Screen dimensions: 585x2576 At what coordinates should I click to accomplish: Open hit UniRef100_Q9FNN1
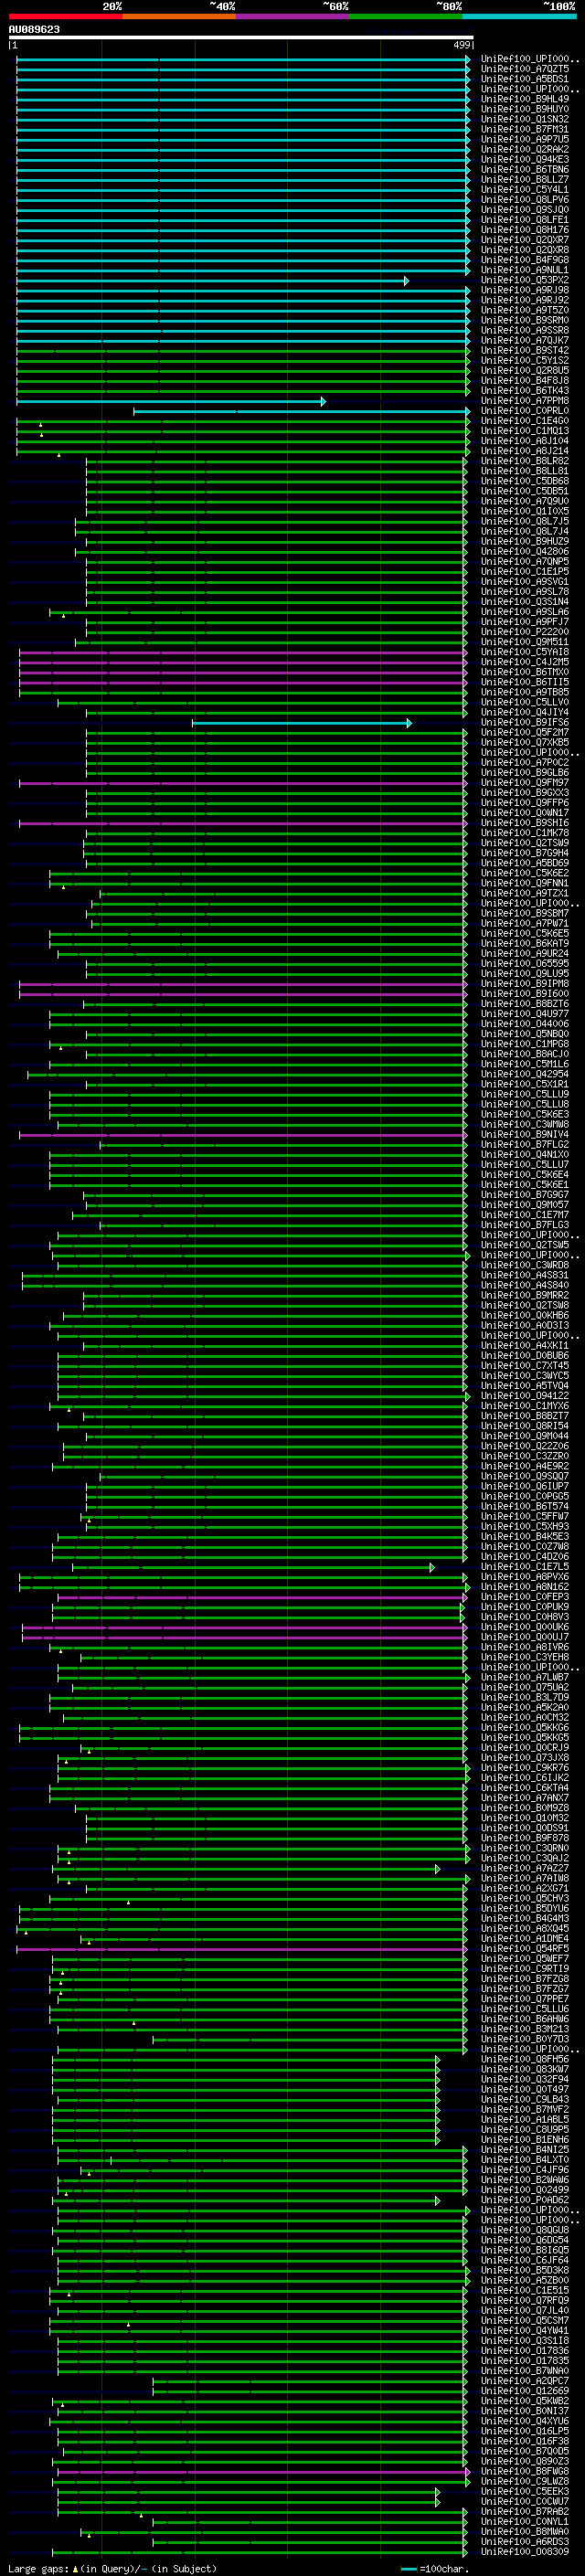525,883
